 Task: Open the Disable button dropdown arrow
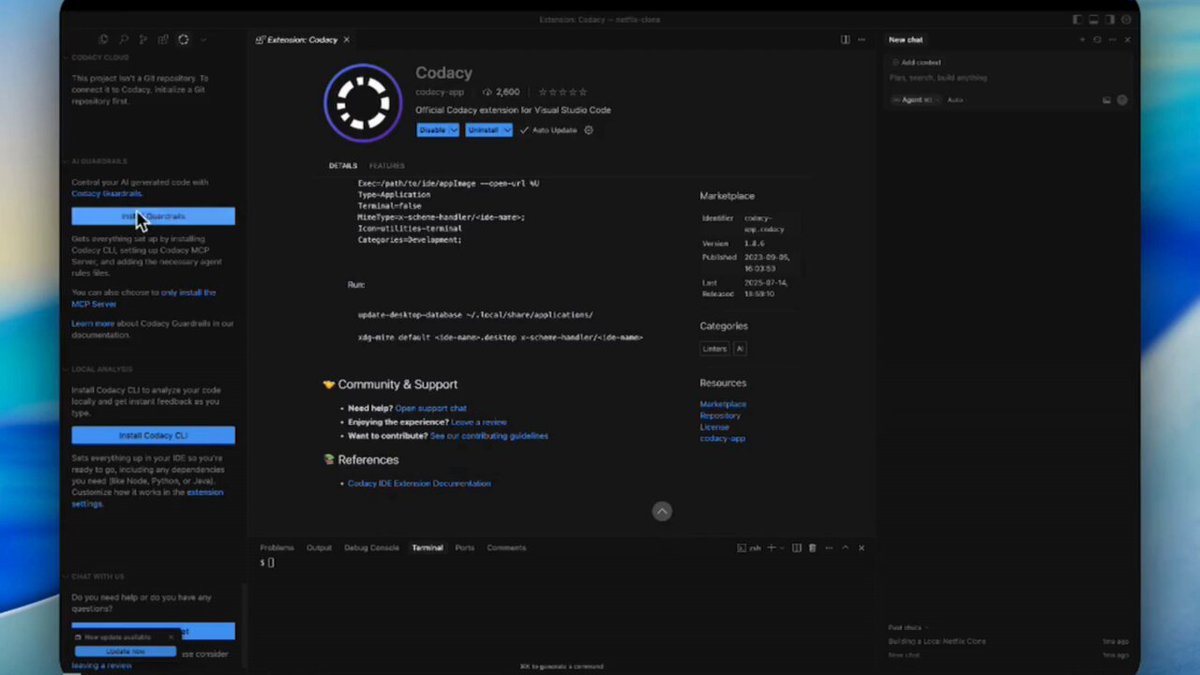pos(454,130)
